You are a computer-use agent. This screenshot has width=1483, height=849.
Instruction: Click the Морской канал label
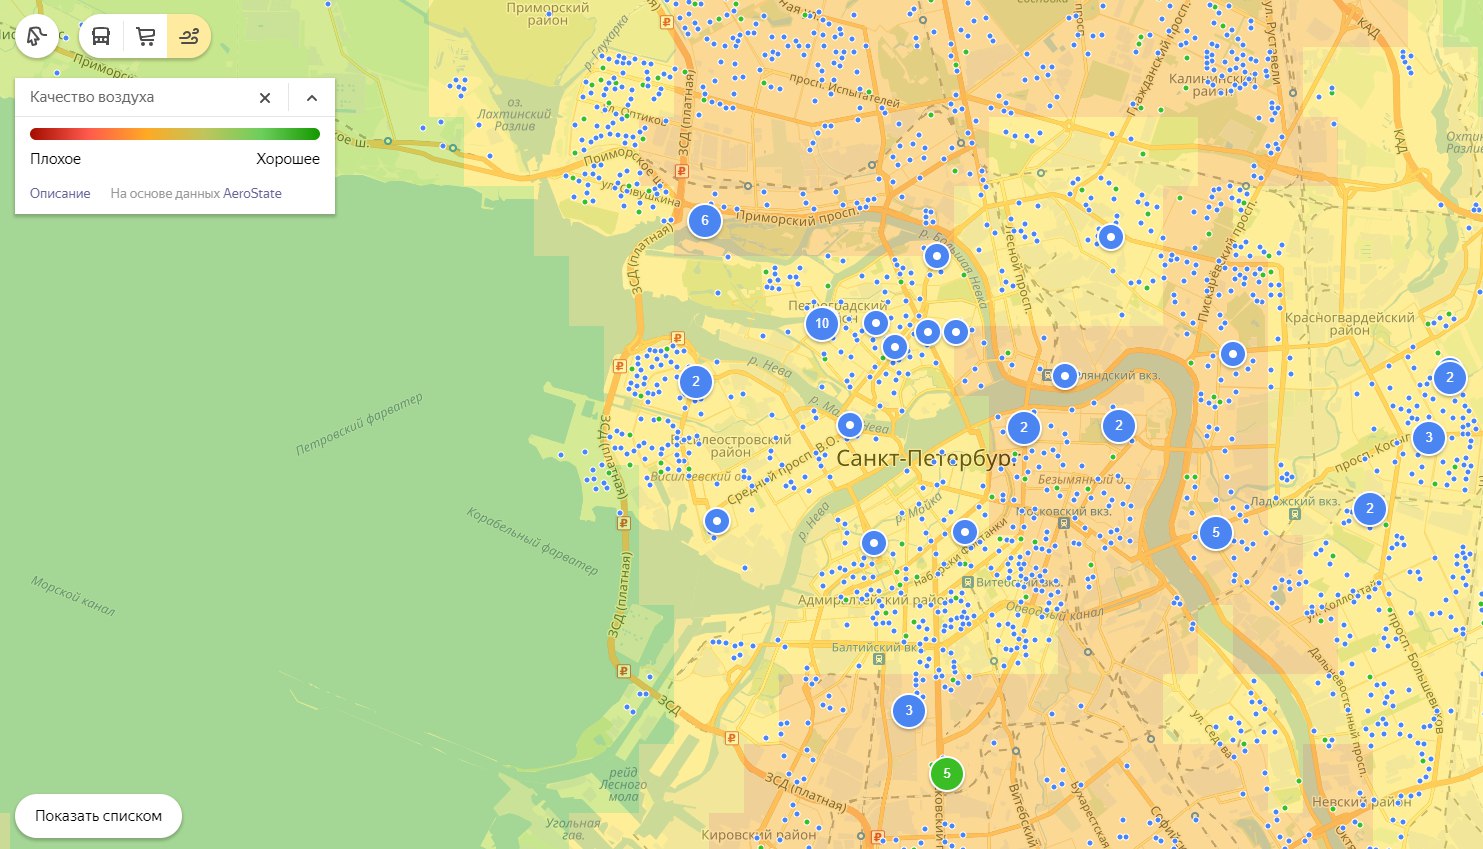point(73,596)
